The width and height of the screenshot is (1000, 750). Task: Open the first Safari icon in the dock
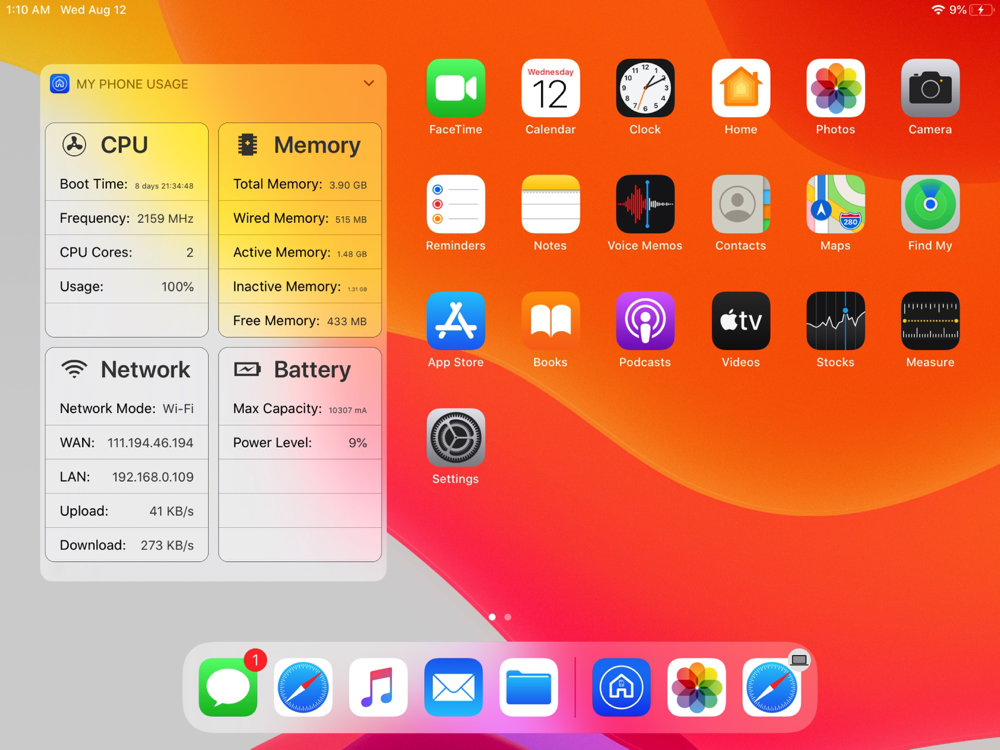pos(303,688)
